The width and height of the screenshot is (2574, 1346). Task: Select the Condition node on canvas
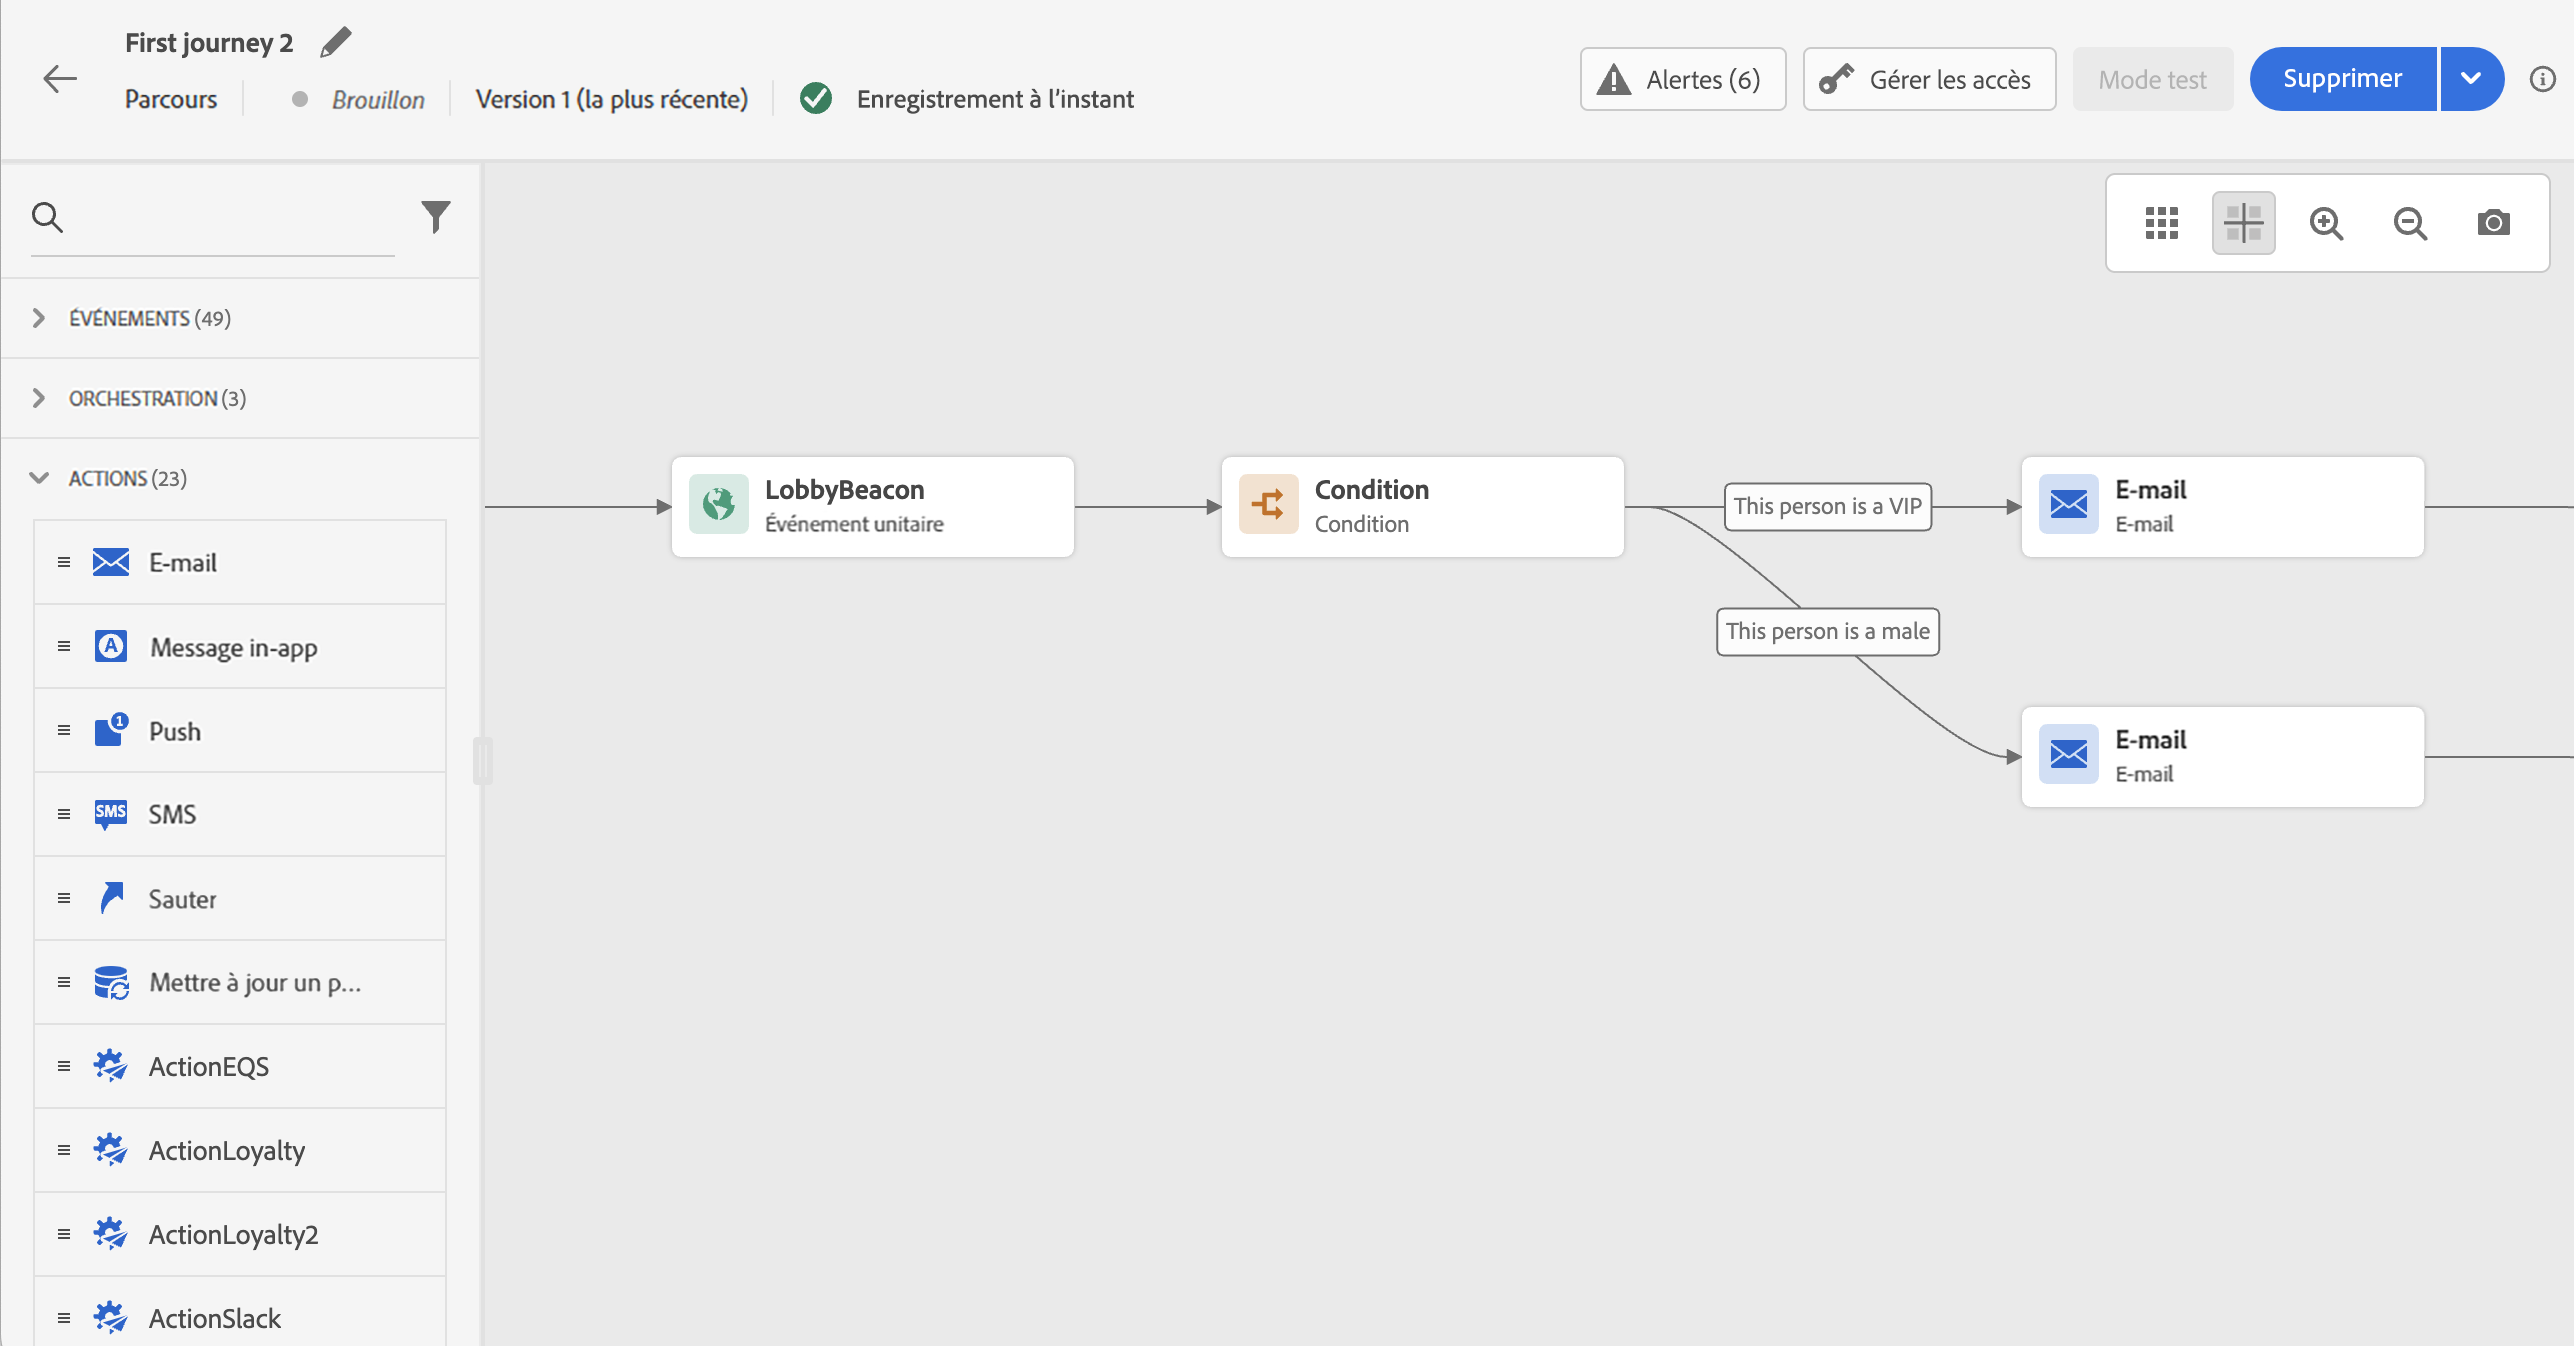tap(1422, 507)
